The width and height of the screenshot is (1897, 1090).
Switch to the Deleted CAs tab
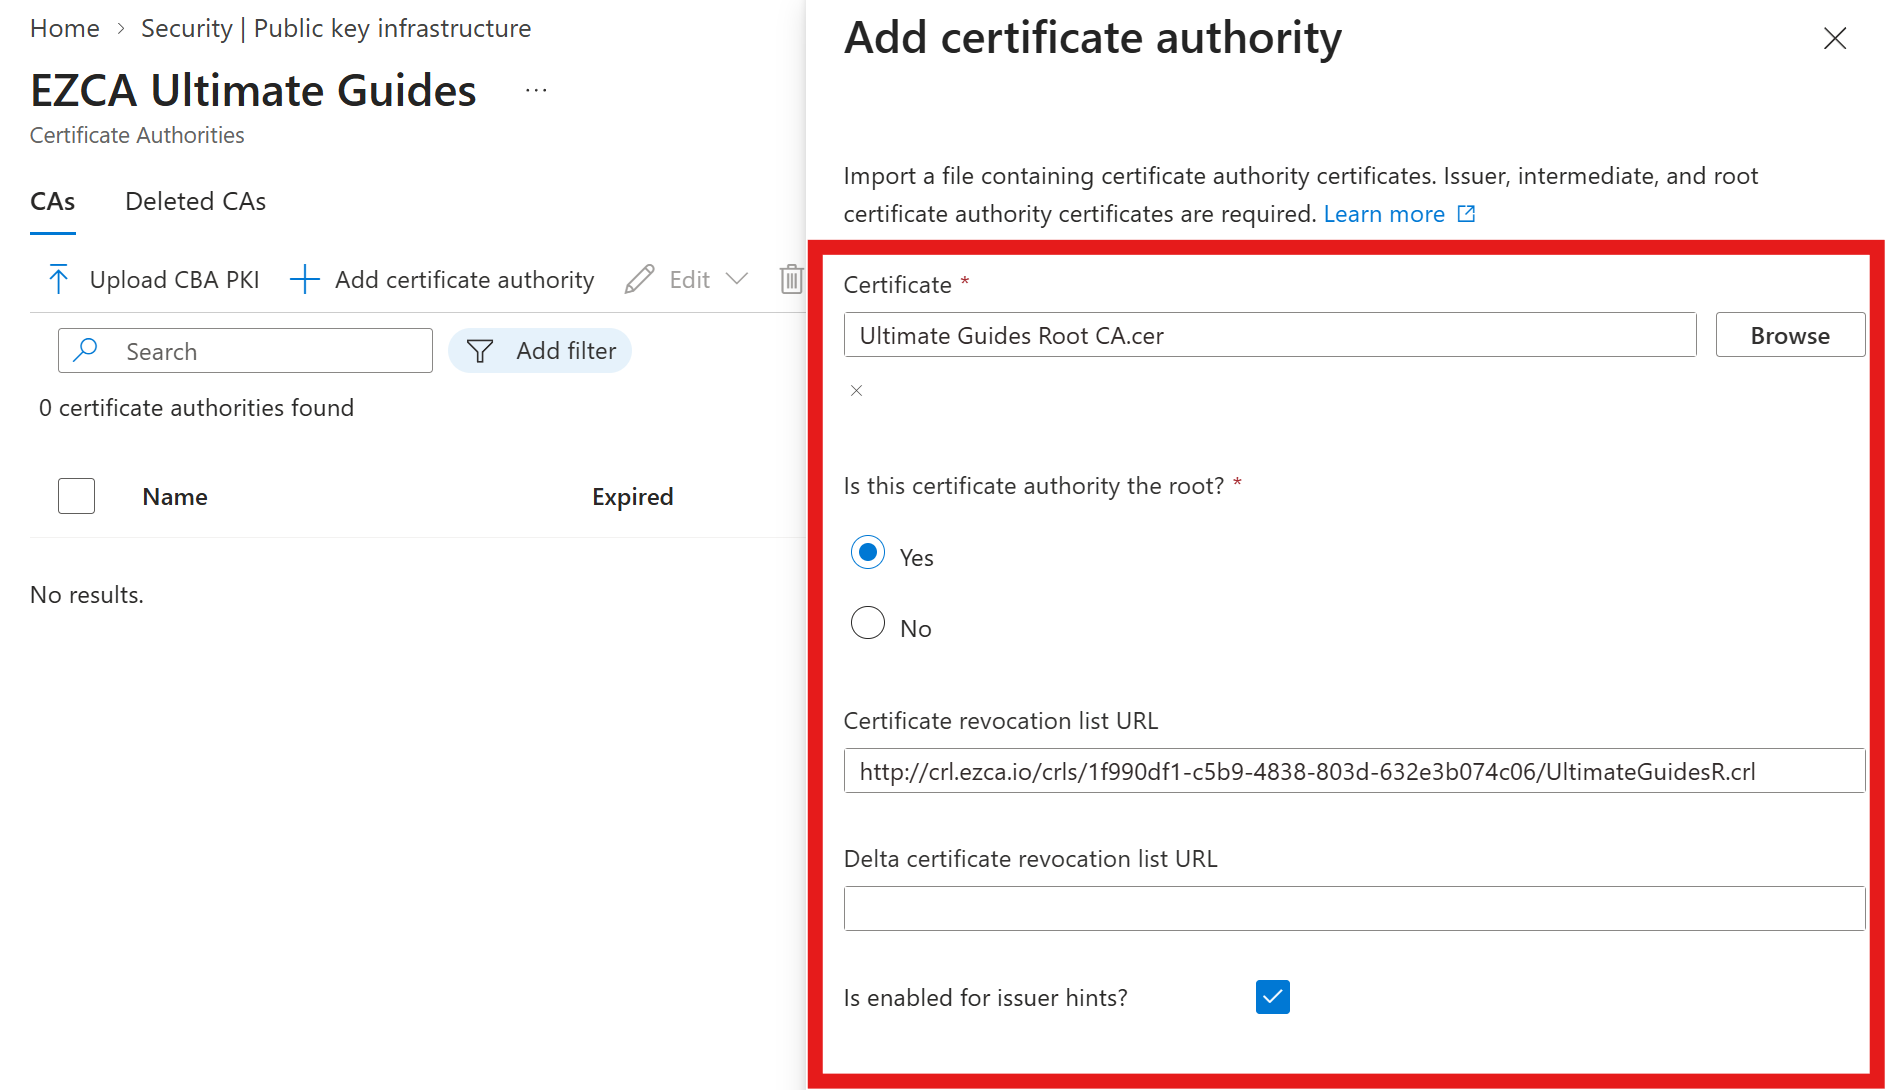[195, 202]
